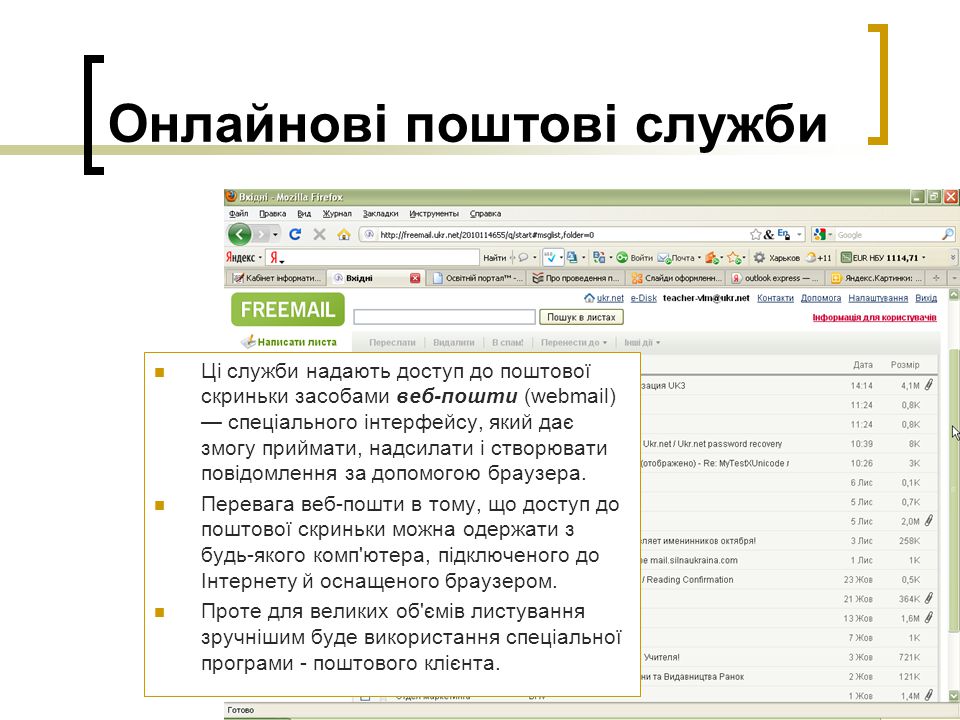Switch to the Про проведення п... tab
Image resolution: width=960 pixels, height=720 pixels.
point(576,278)
